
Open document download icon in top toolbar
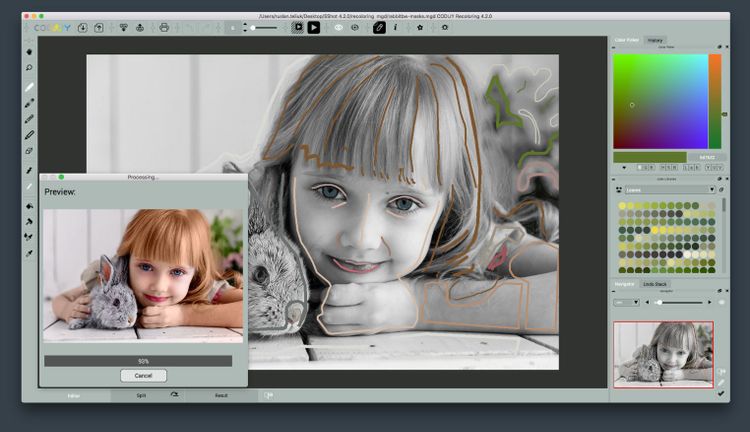pos(82,28)
